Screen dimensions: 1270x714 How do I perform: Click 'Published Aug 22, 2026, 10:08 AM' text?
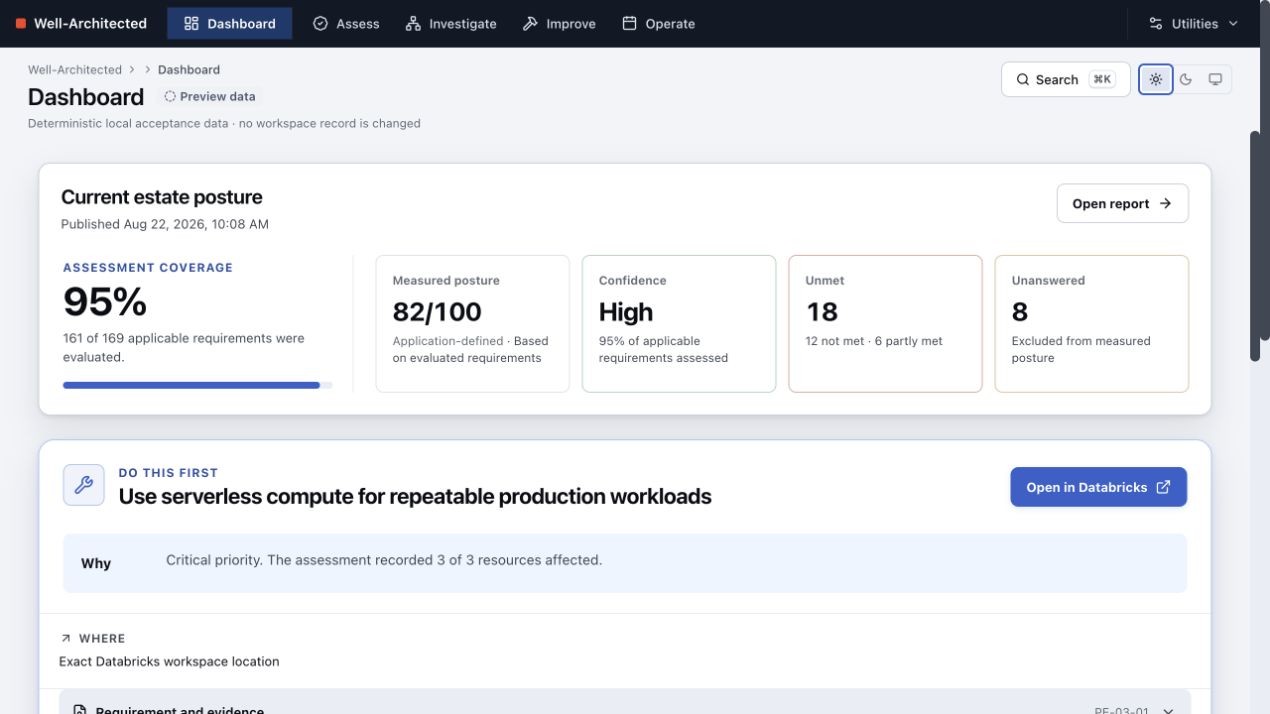[x=165, y=224]
